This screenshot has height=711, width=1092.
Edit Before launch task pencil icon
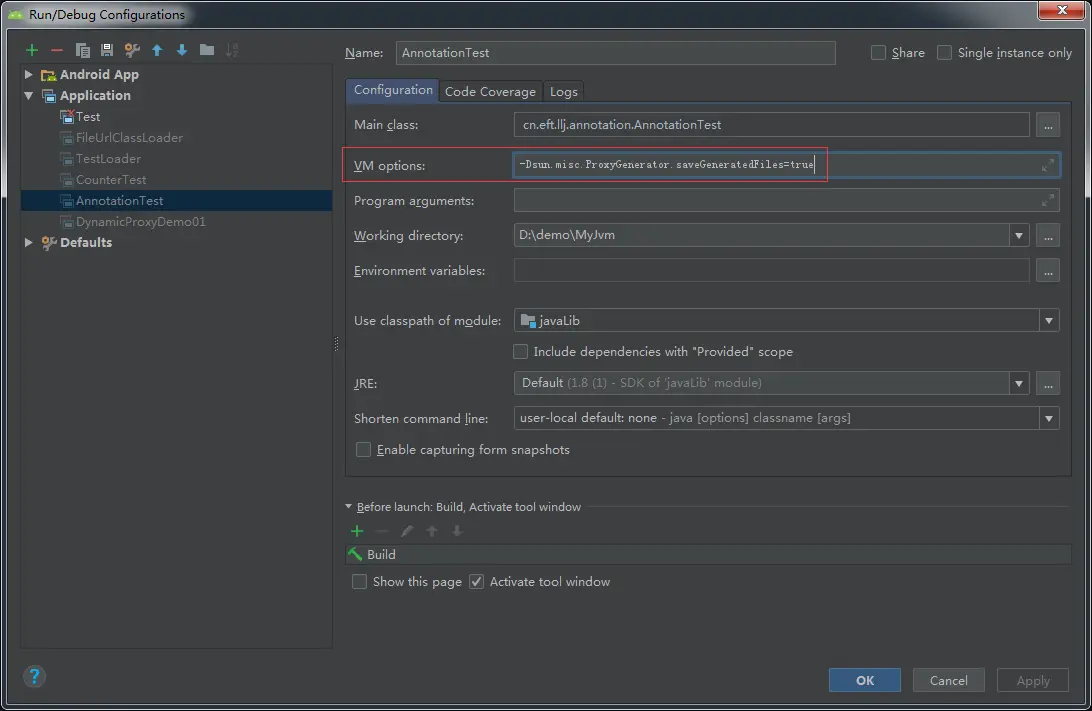tap(407, 531)
